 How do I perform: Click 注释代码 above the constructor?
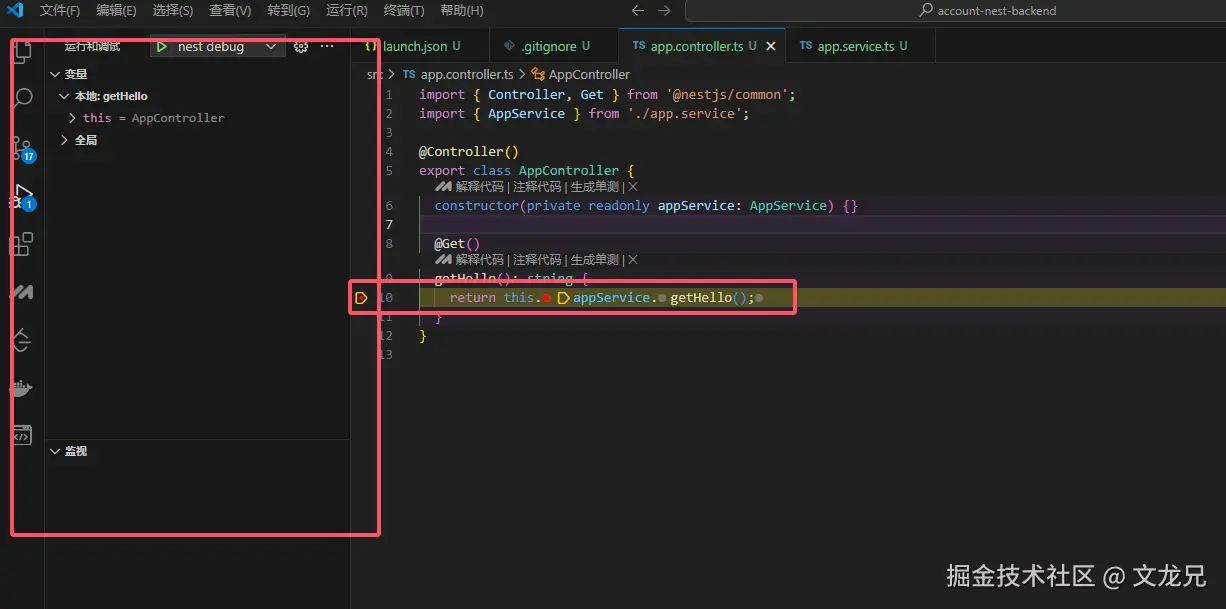pyautogui.click(x=537, y=187)
